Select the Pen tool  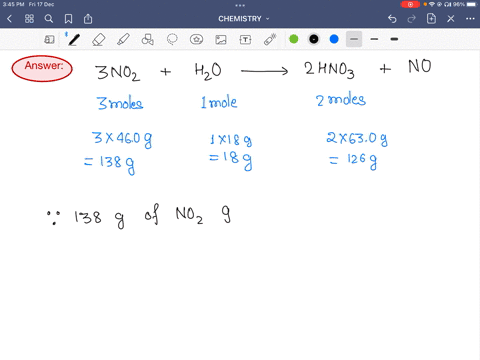point(73,39)
